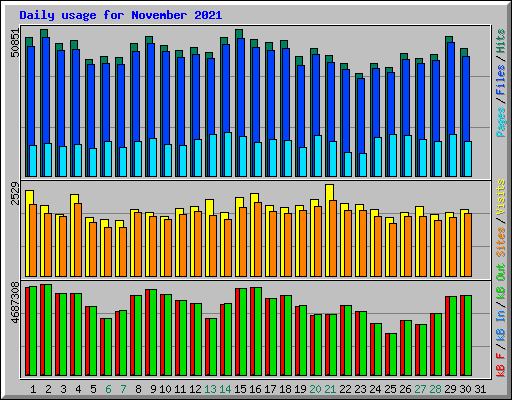Screen dimensions: 512x400
Task: Click day label '16' on the x-axis
Action: click(x=255, y=389)
